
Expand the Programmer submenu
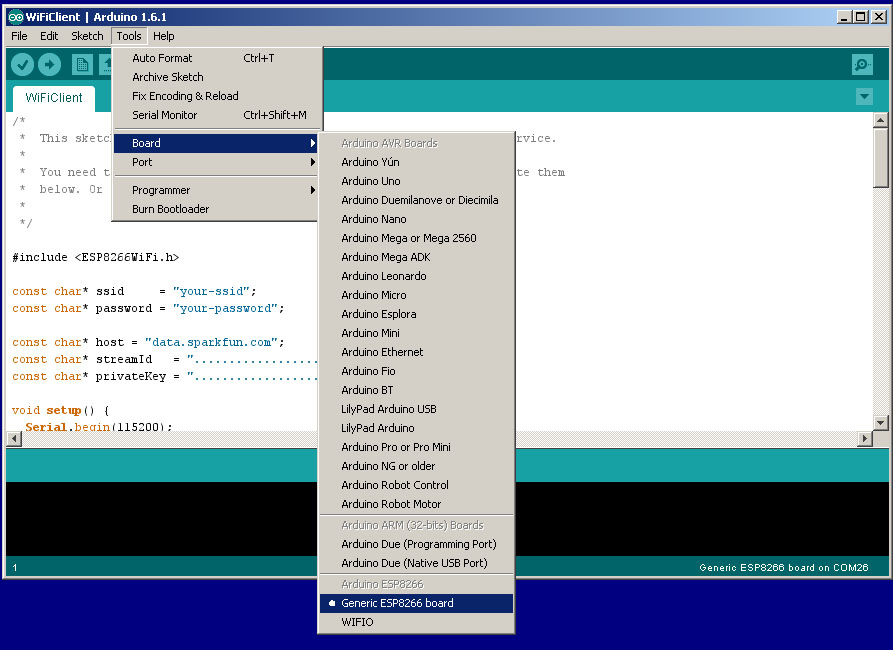(x=216, y=190)
